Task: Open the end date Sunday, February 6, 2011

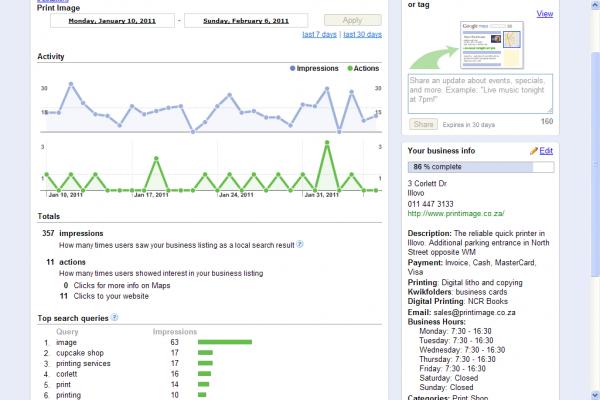Action: point(244,20)
